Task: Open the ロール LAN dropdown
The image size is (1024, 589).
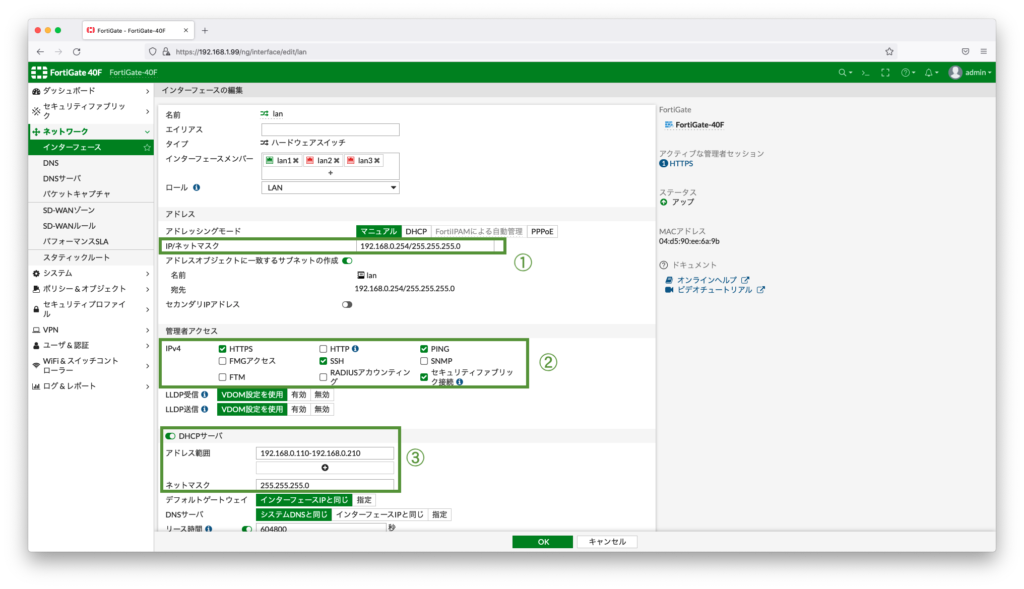Action: click(330, 187)
